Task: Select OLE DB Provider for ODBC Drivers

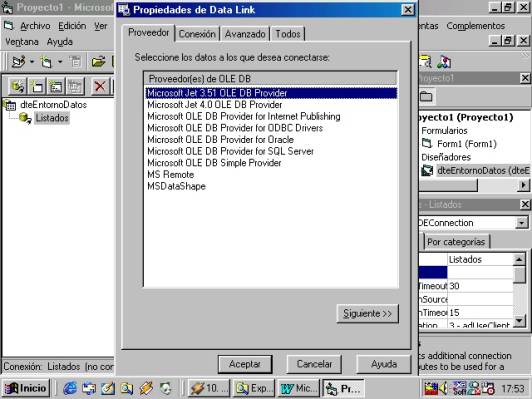Action: pos(235,128)
